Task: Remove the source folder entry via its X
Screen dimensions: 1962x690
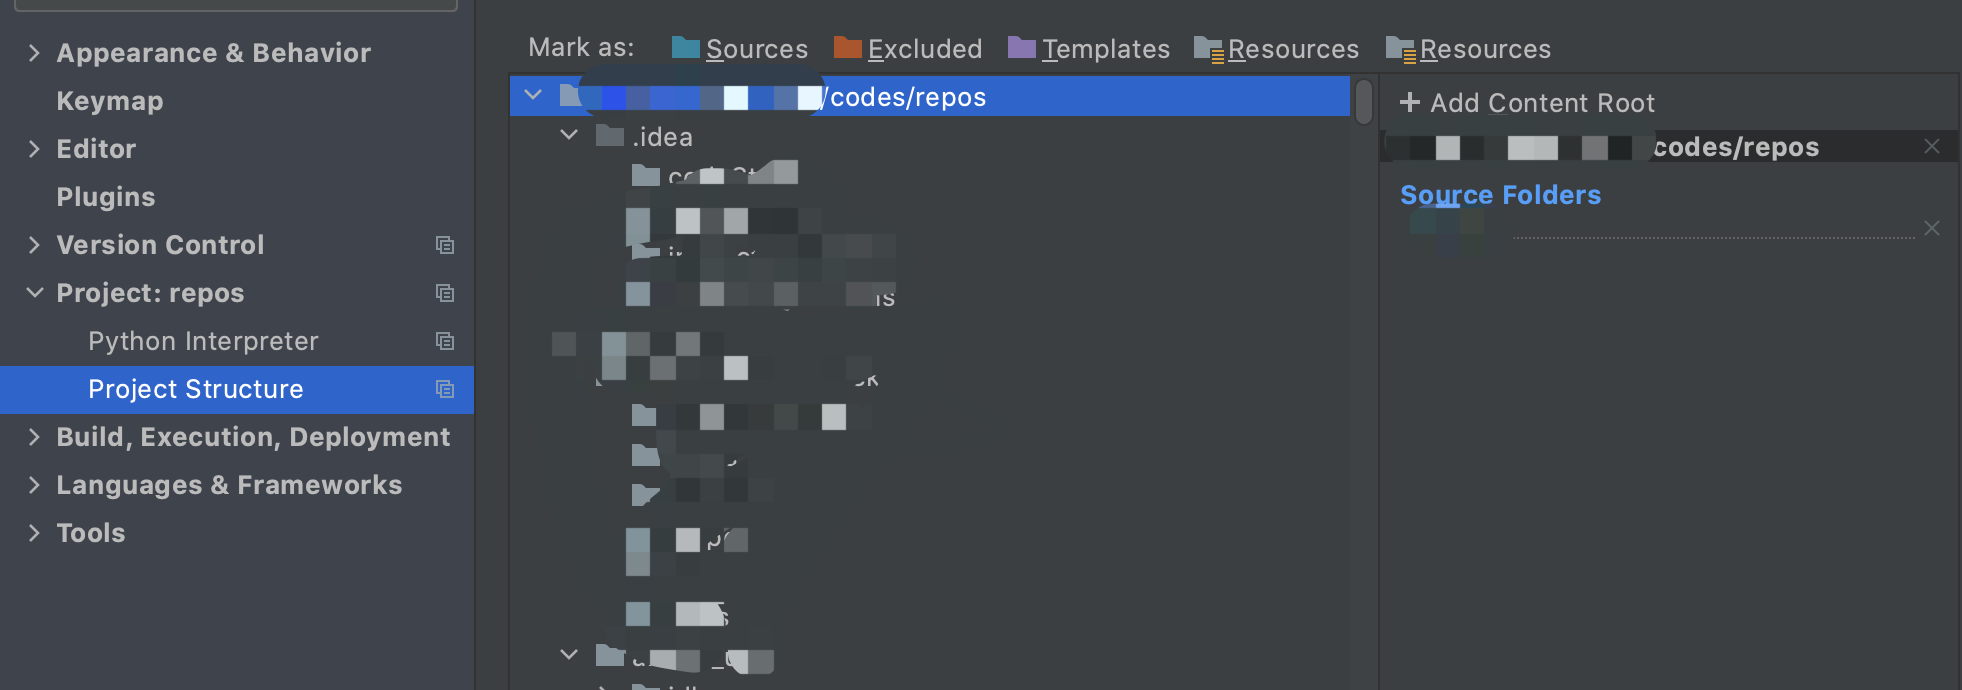Action: [x=1930, y=227]
